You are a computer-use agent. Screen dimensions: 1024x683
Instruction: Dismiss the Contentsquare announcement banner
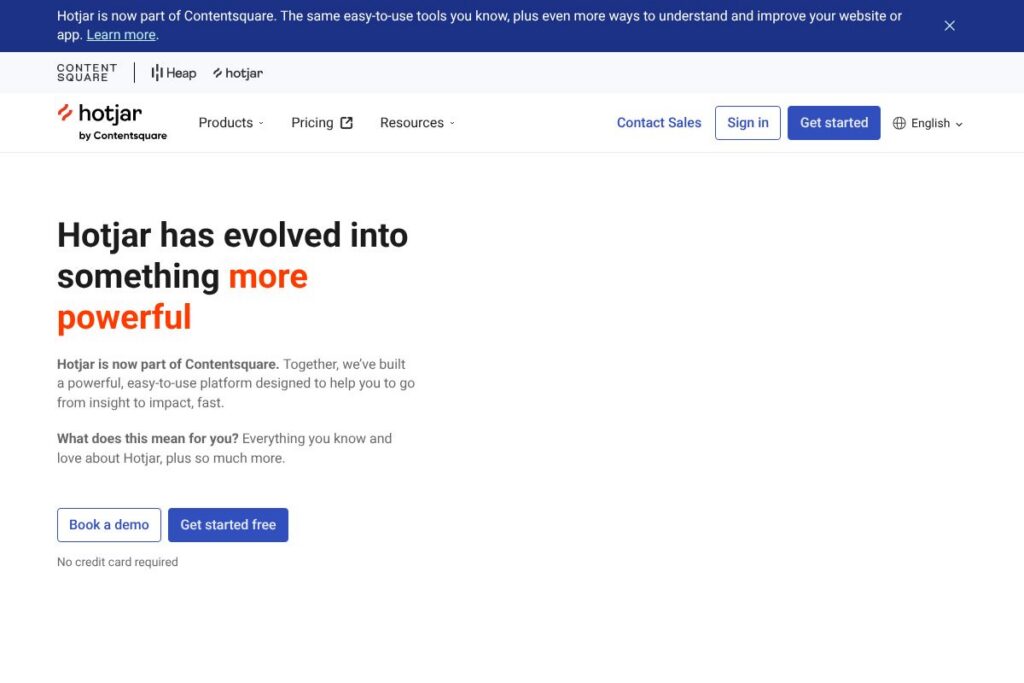pos(949,26)
